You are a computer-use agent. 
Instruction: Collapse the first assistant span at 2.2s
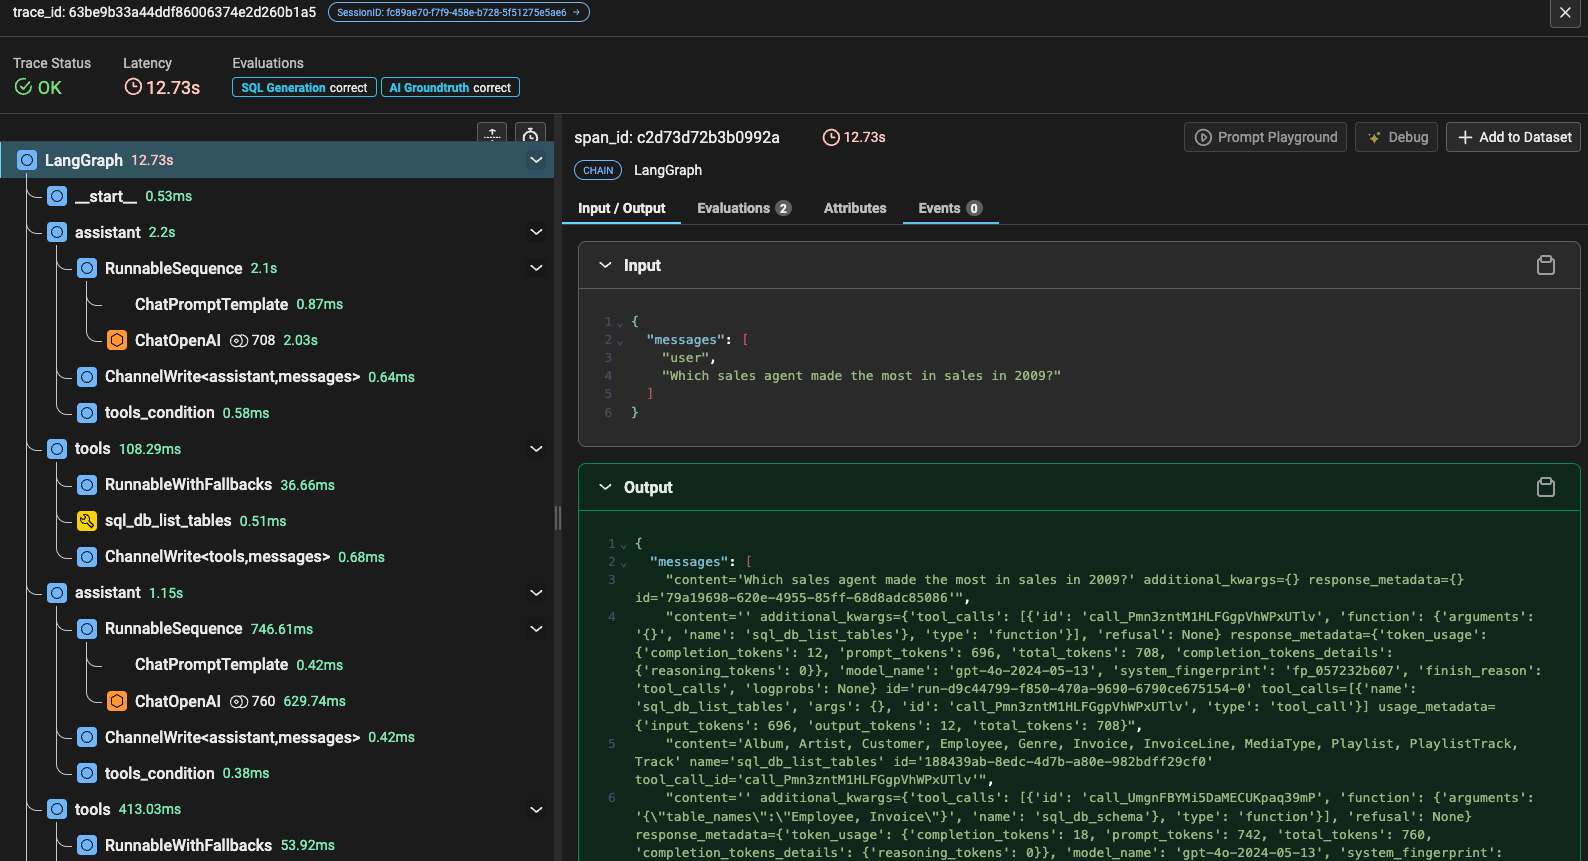pyautogui.click(x=536, y=232)
